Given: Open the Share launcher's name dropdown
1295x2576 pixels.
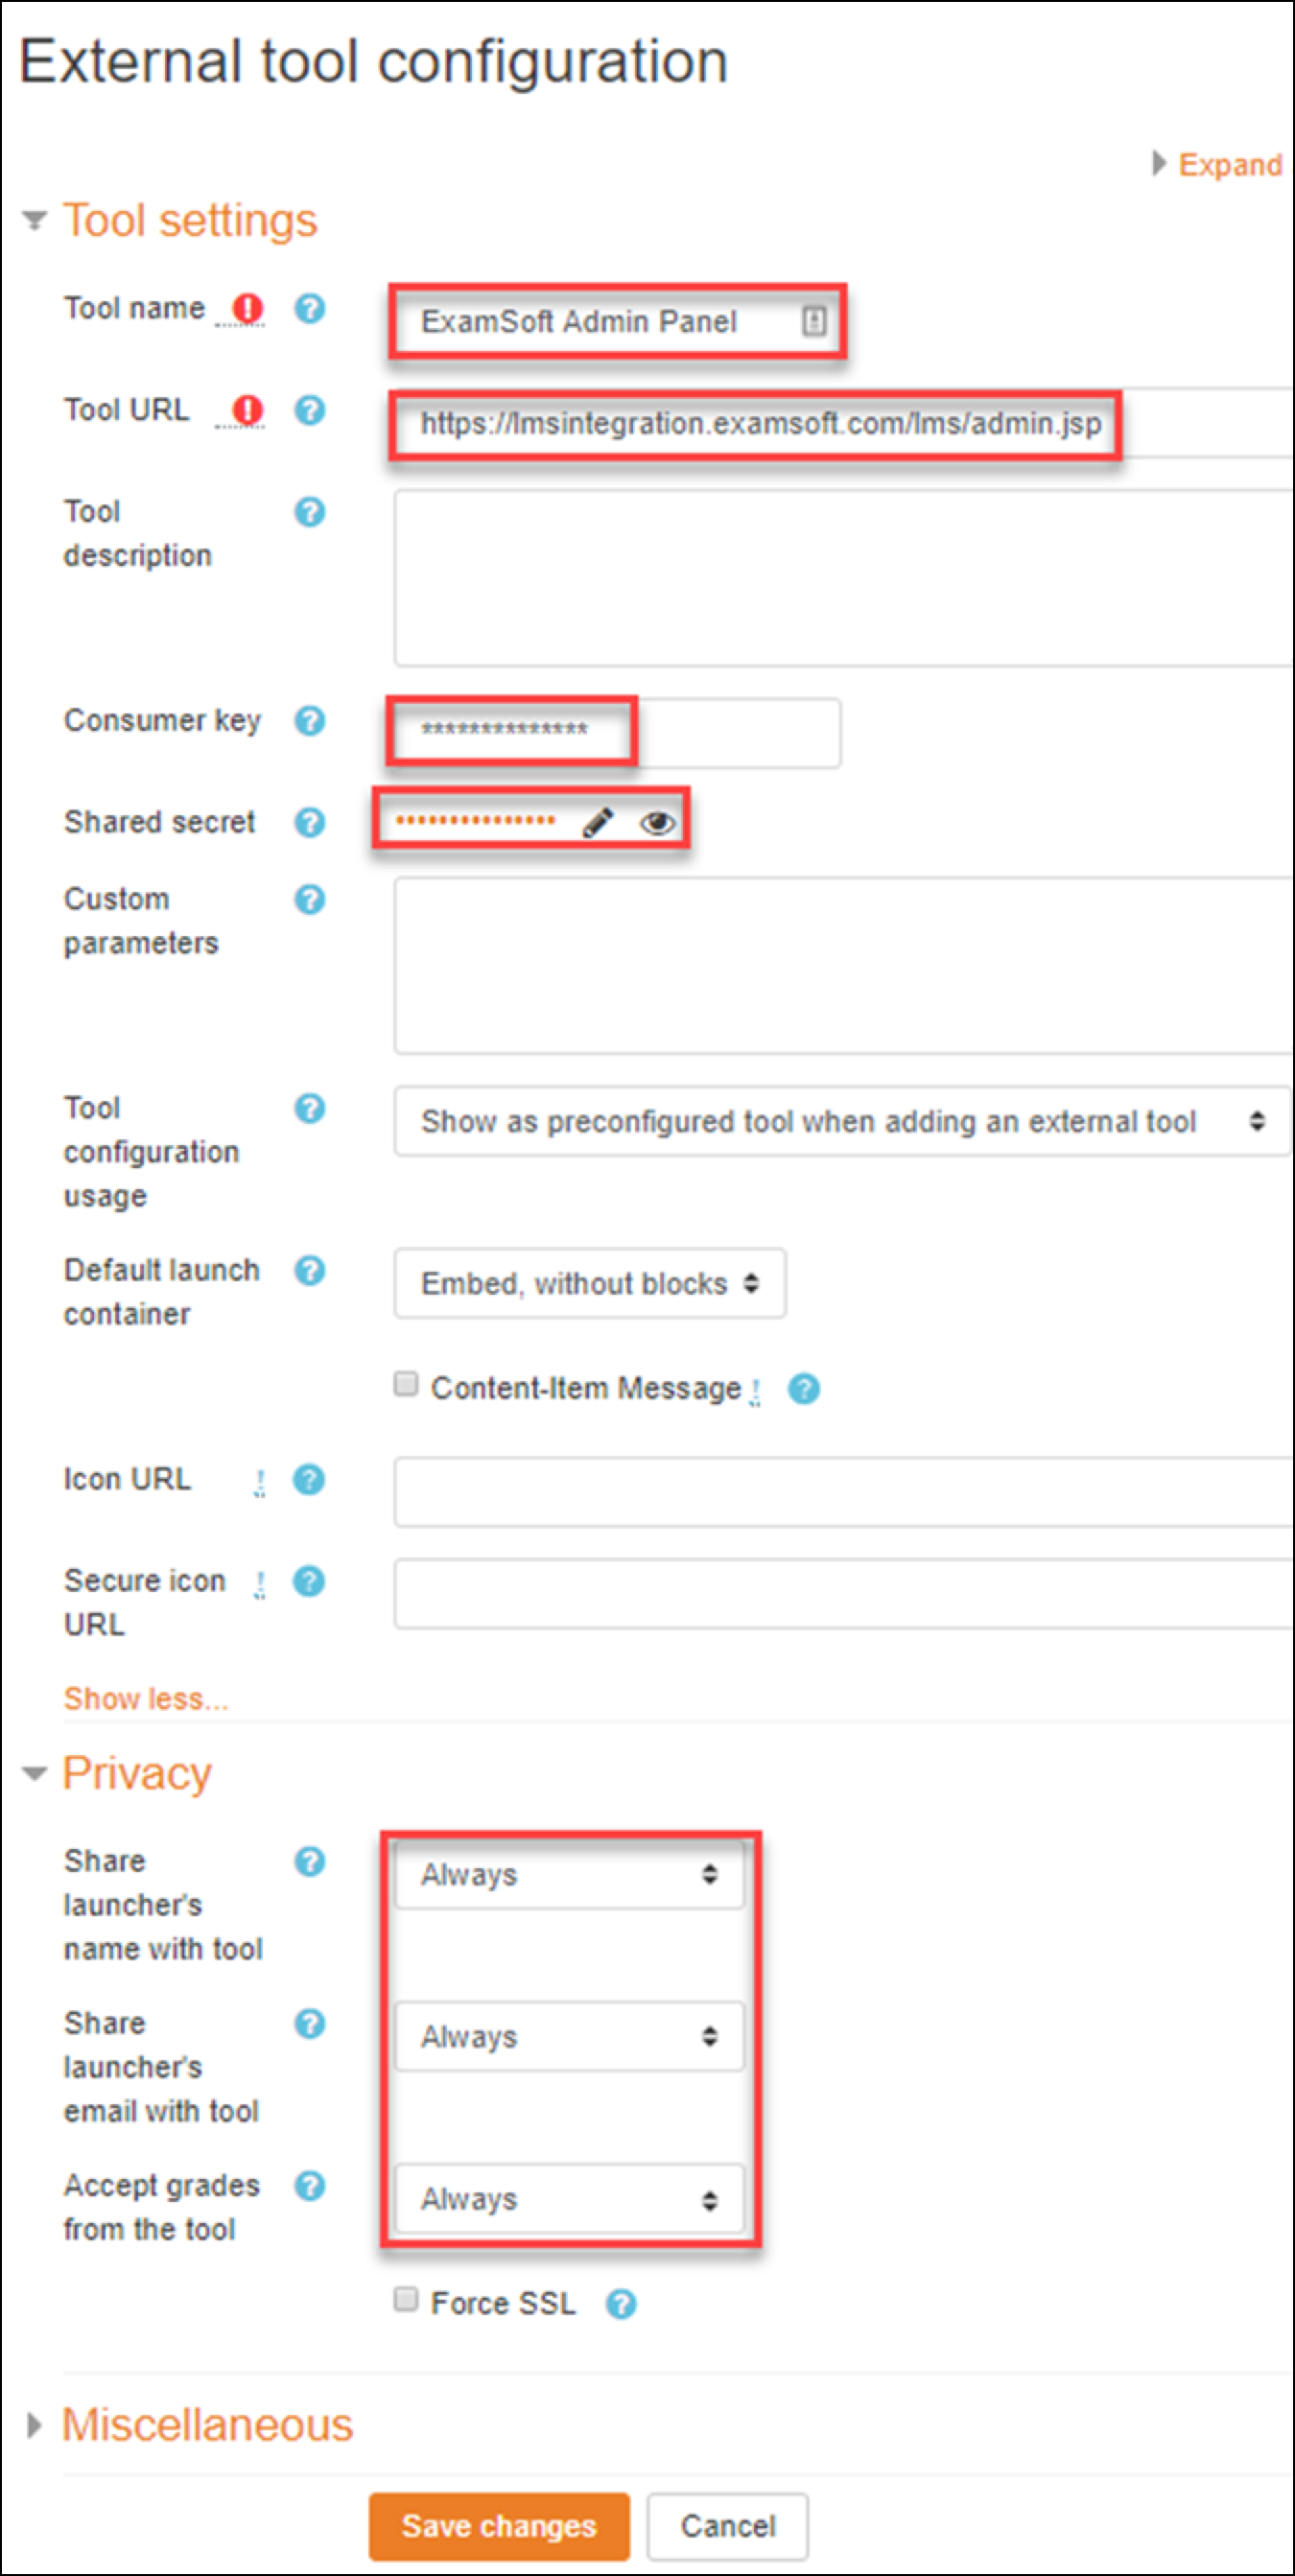Looking at the screenshot, I should [569, 1876].
